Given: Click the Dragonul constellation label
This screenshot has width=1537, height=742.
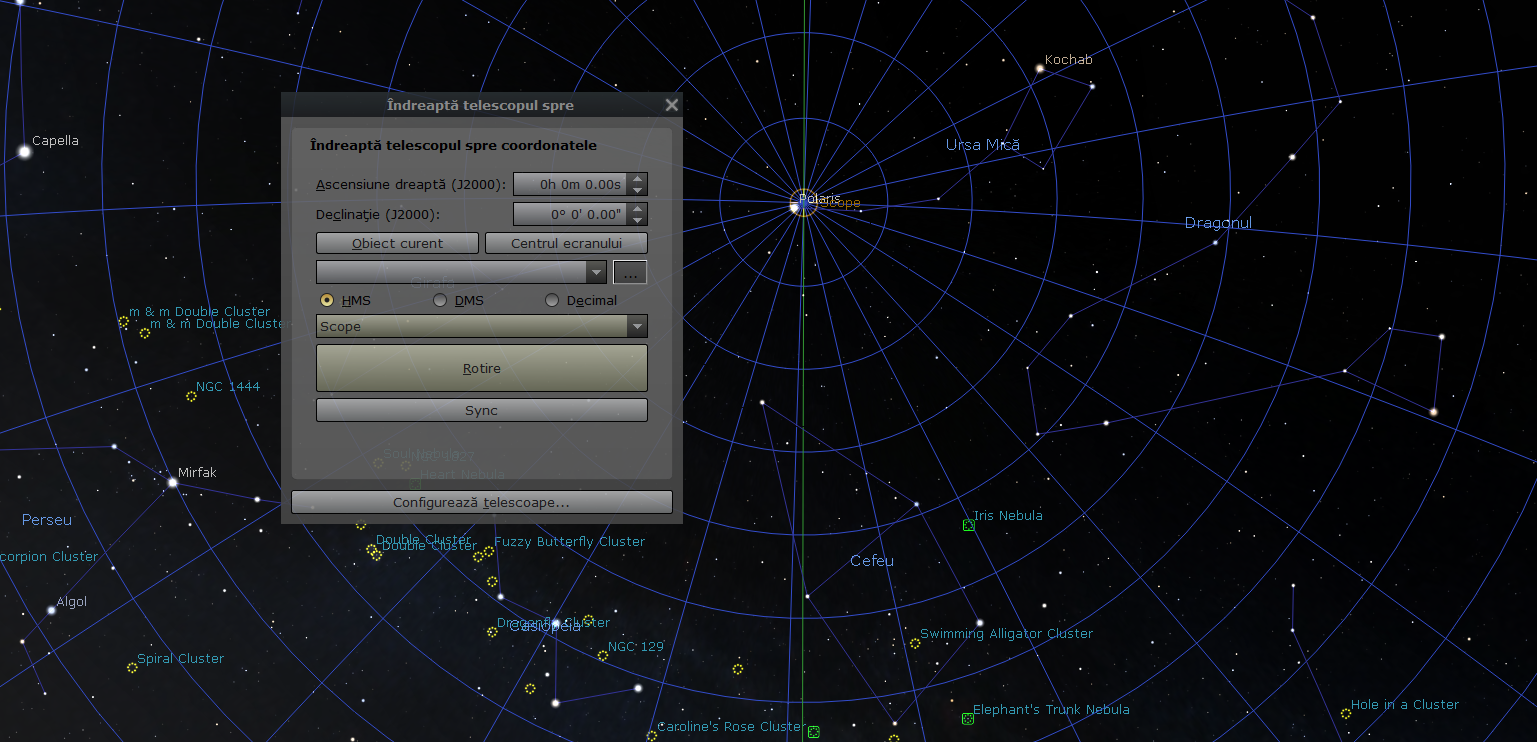Looking at the screenshot, I should (1218, 222).
